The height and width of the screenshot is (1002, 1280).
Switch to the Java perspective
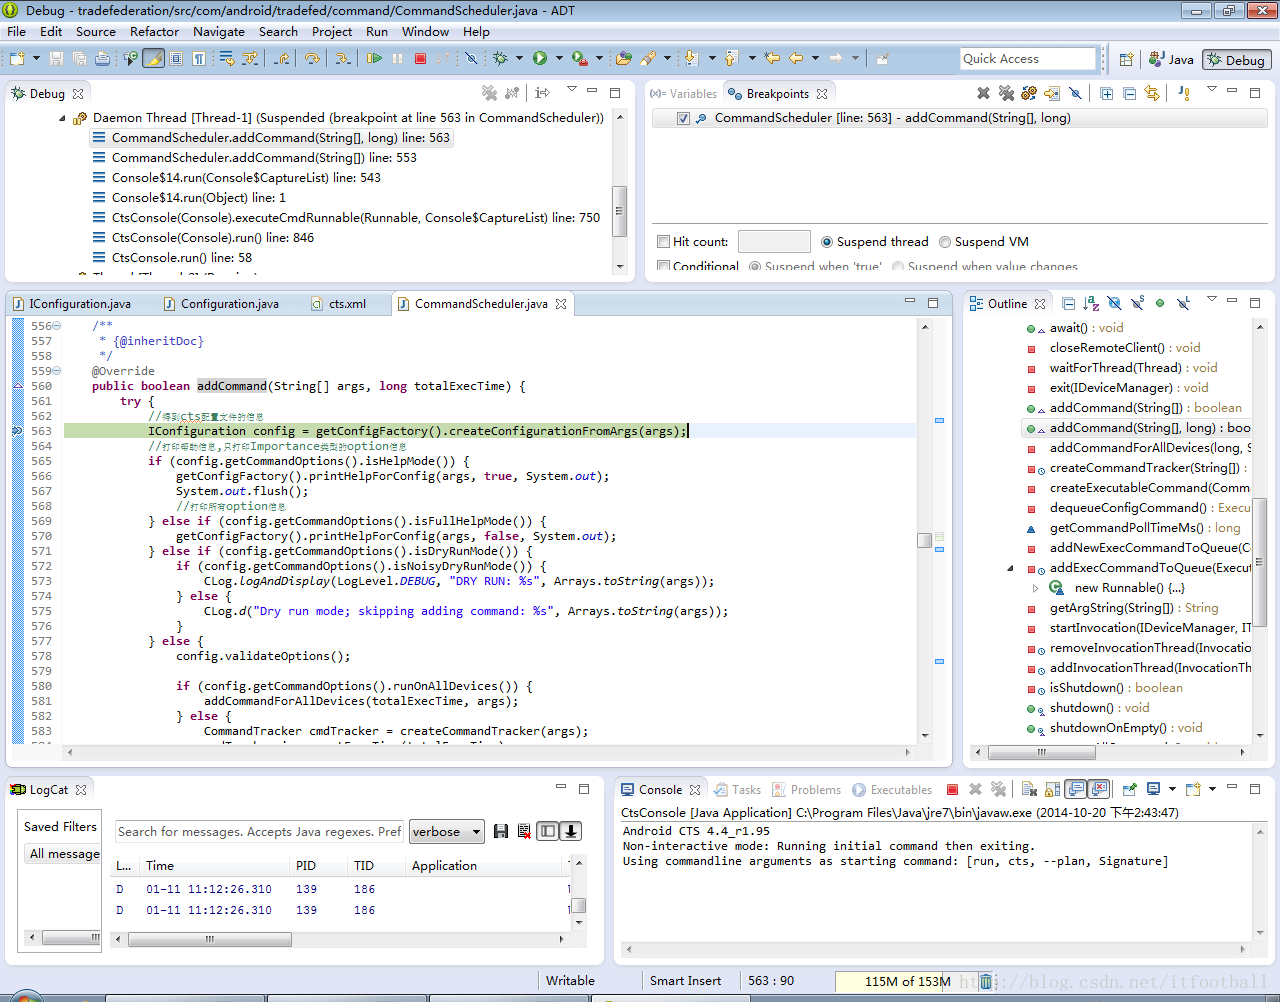point(1171,60)
